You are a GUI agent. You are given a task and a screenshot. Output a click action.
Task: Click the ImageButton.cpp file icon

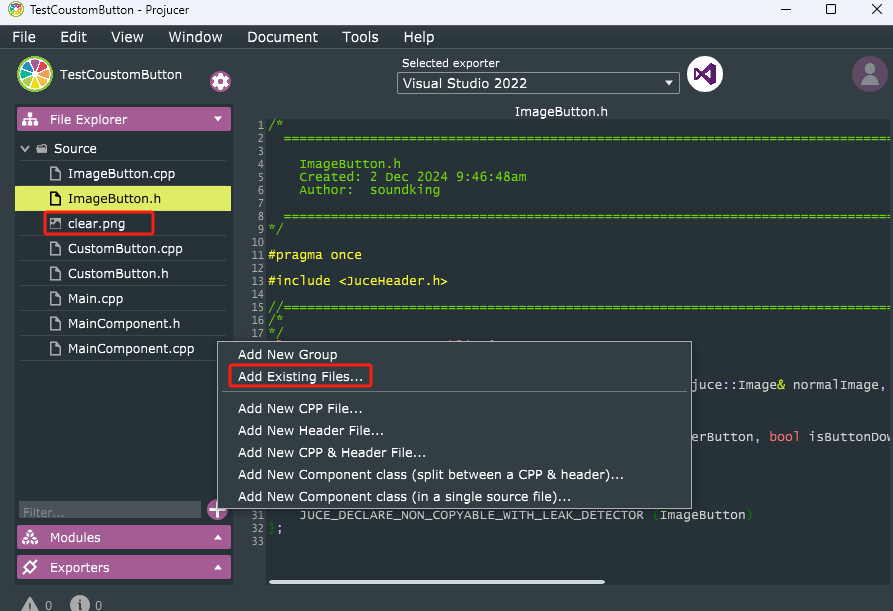(x=55, y=173)
